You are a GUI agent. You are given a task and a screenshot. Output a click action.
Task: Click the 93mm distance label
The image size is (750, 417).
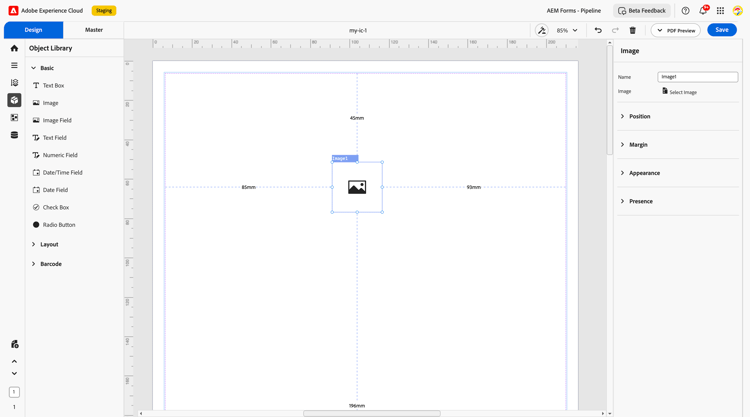474,187
